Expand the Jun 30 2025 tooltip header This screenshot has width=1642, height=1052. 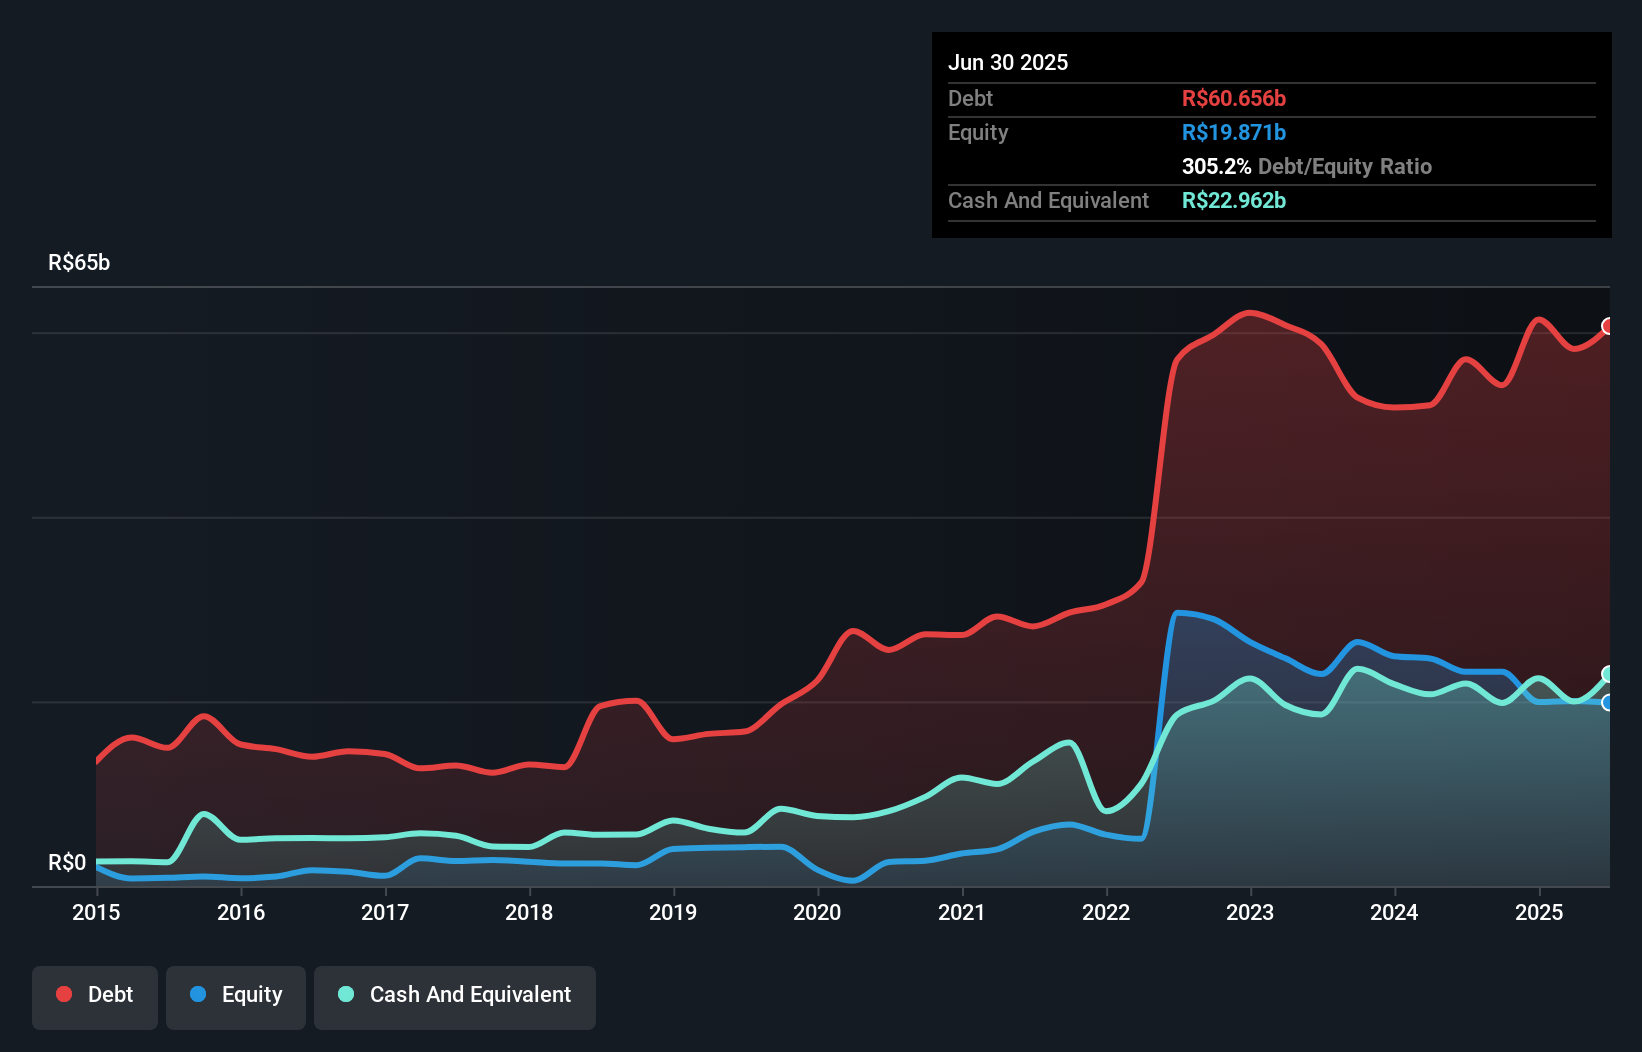coord(1008,62)
